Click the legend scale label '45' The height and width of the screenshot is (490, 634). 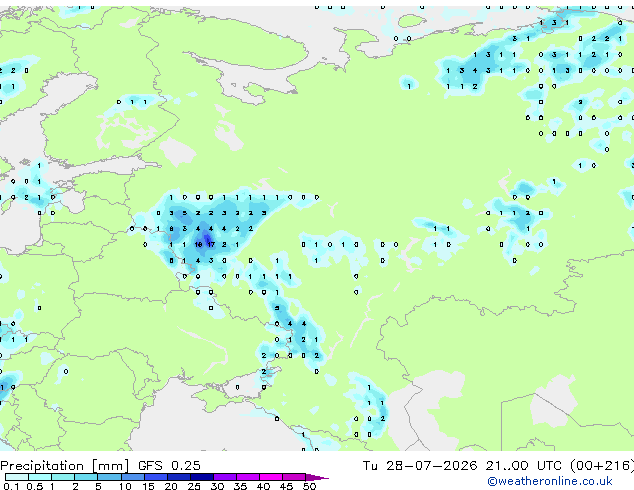(286, 486)
